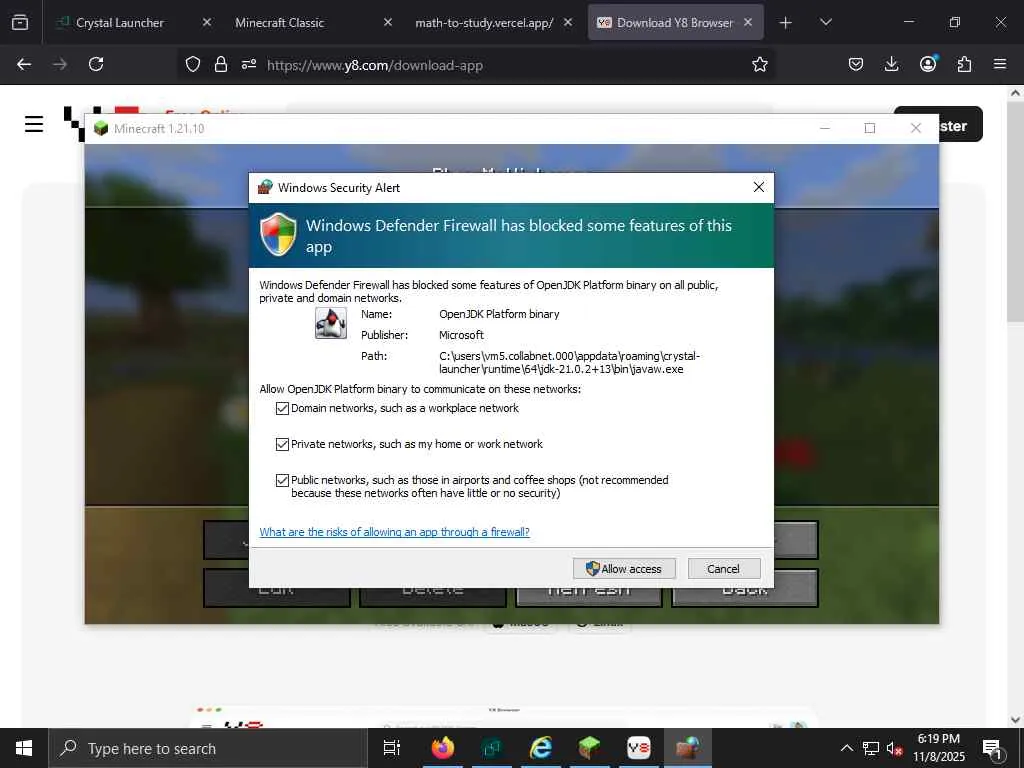1024x768 pixels.
Task: Open Minecraft grass block taskbar icon
Action: point(589,748)
